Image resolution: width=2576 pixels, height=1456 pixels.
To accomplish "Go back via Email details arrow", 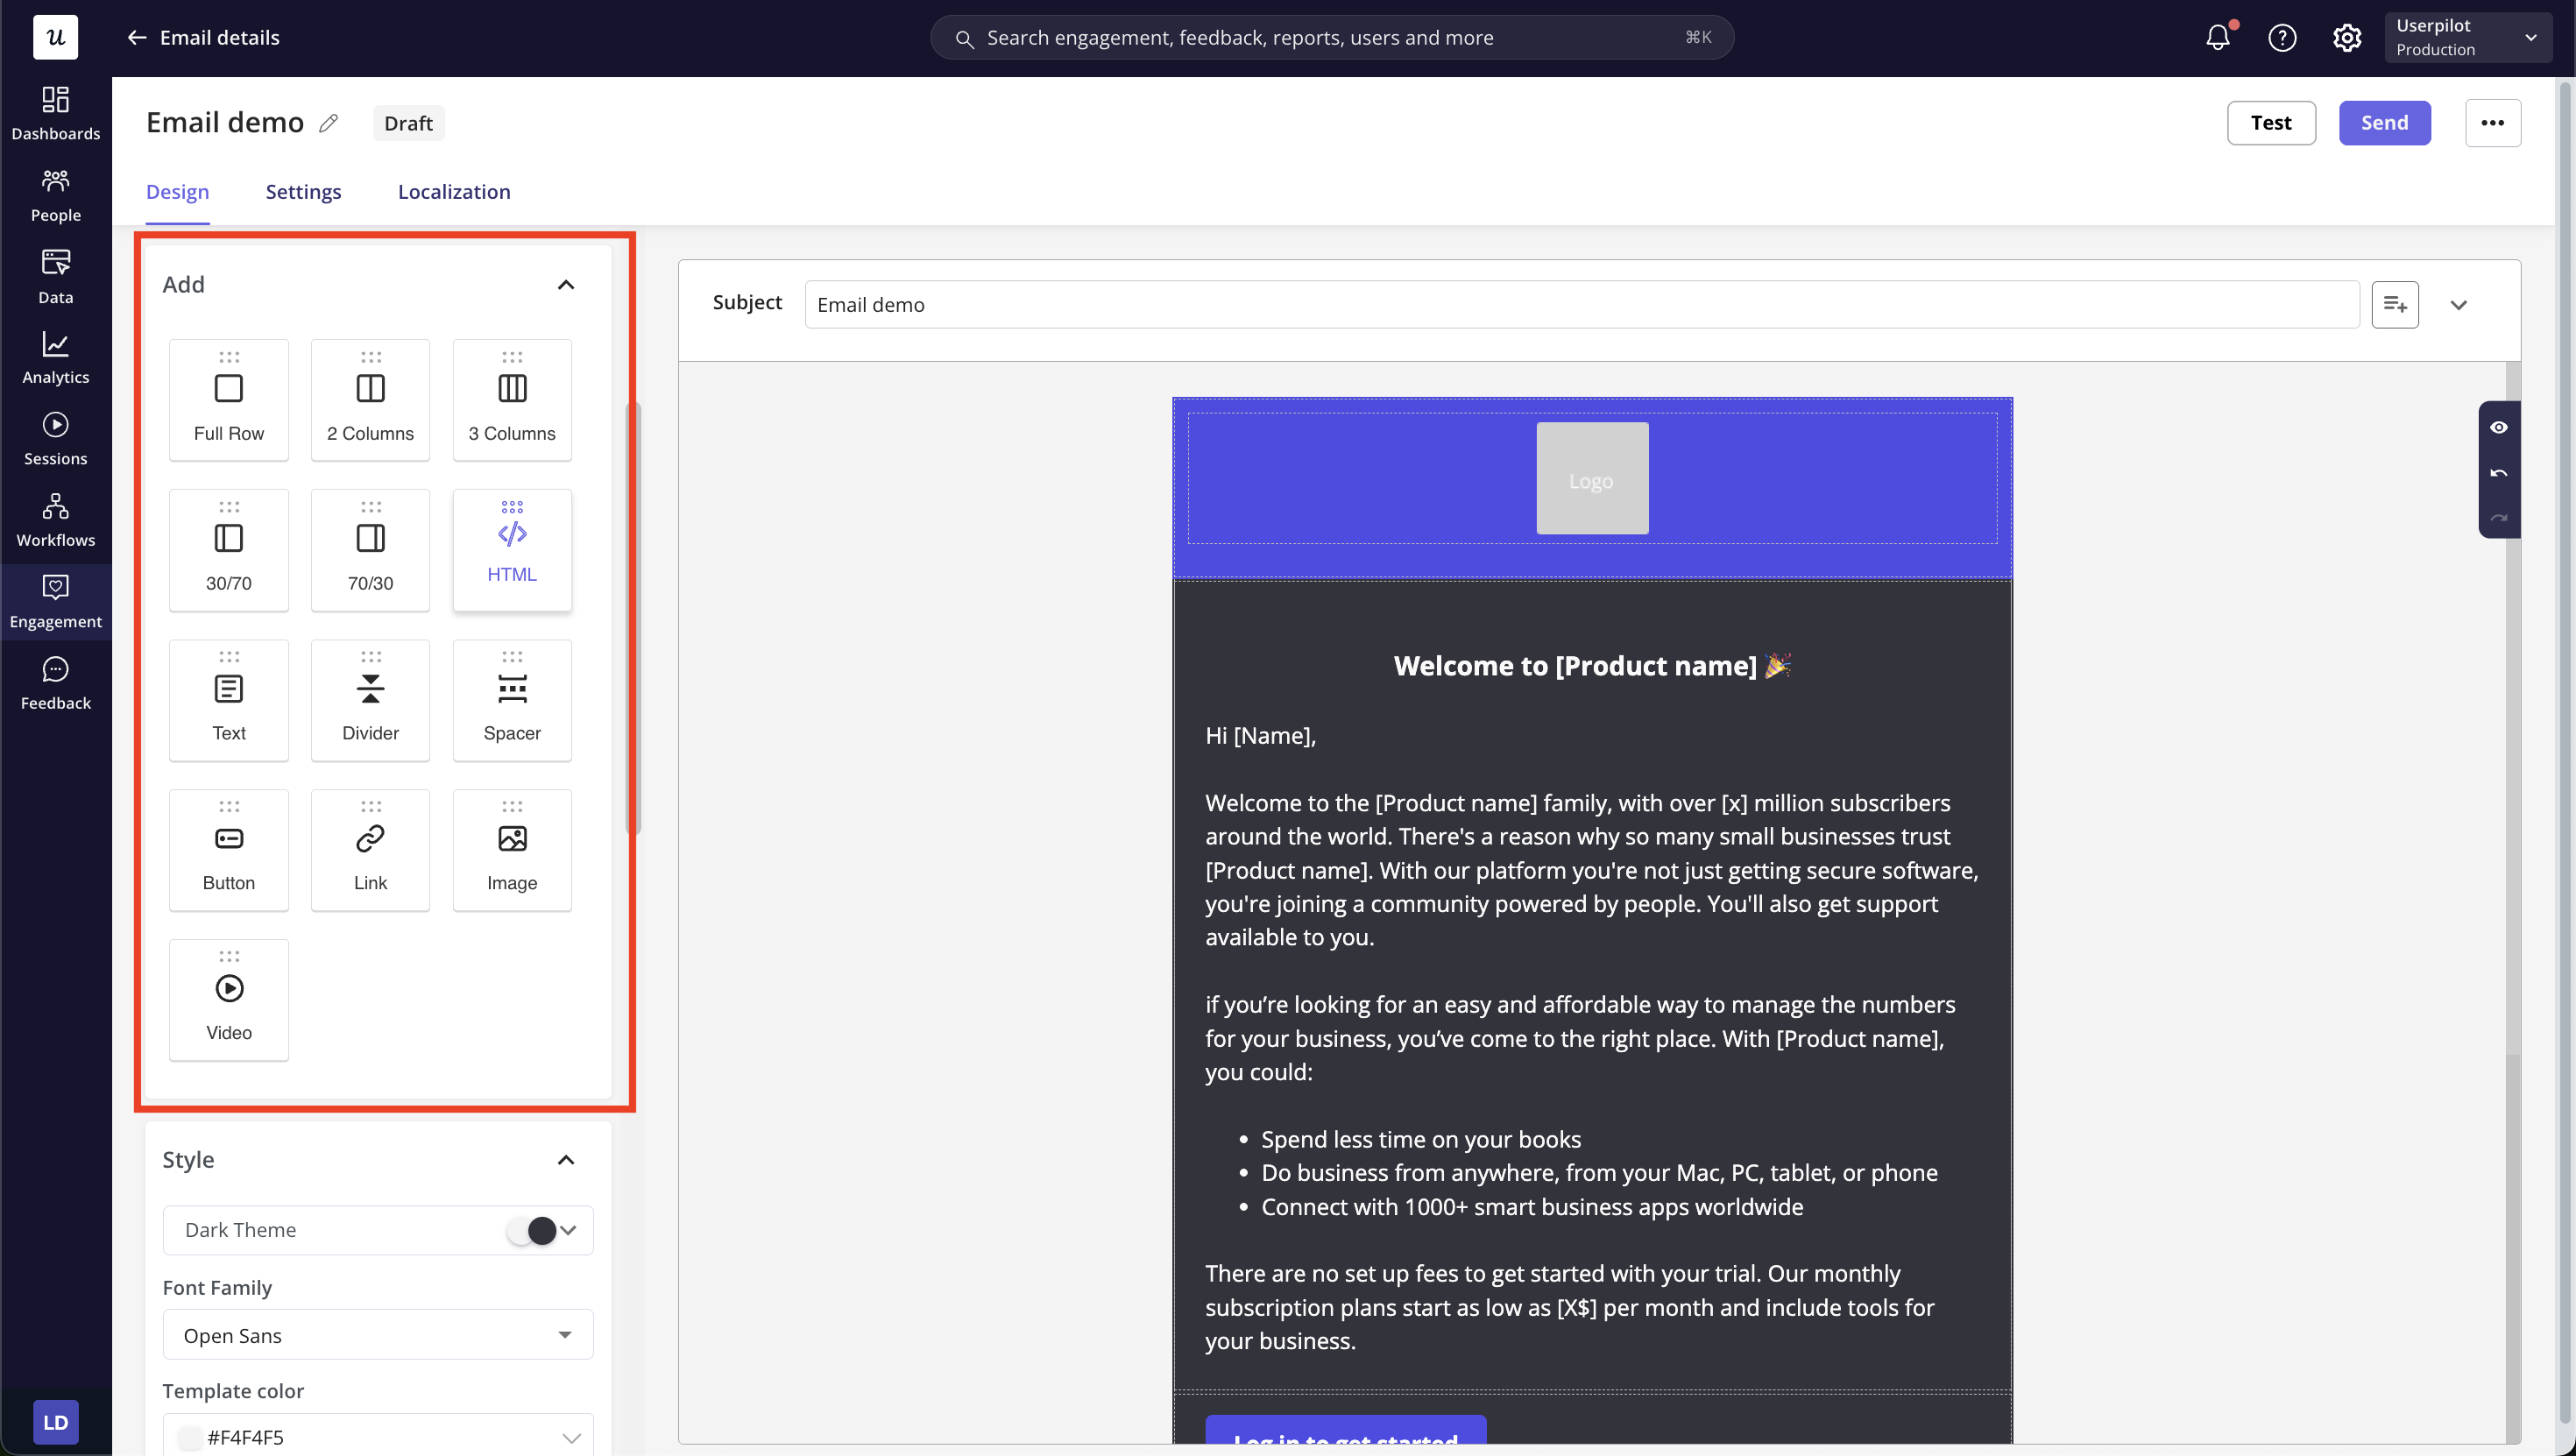I will tap(137, 38).
